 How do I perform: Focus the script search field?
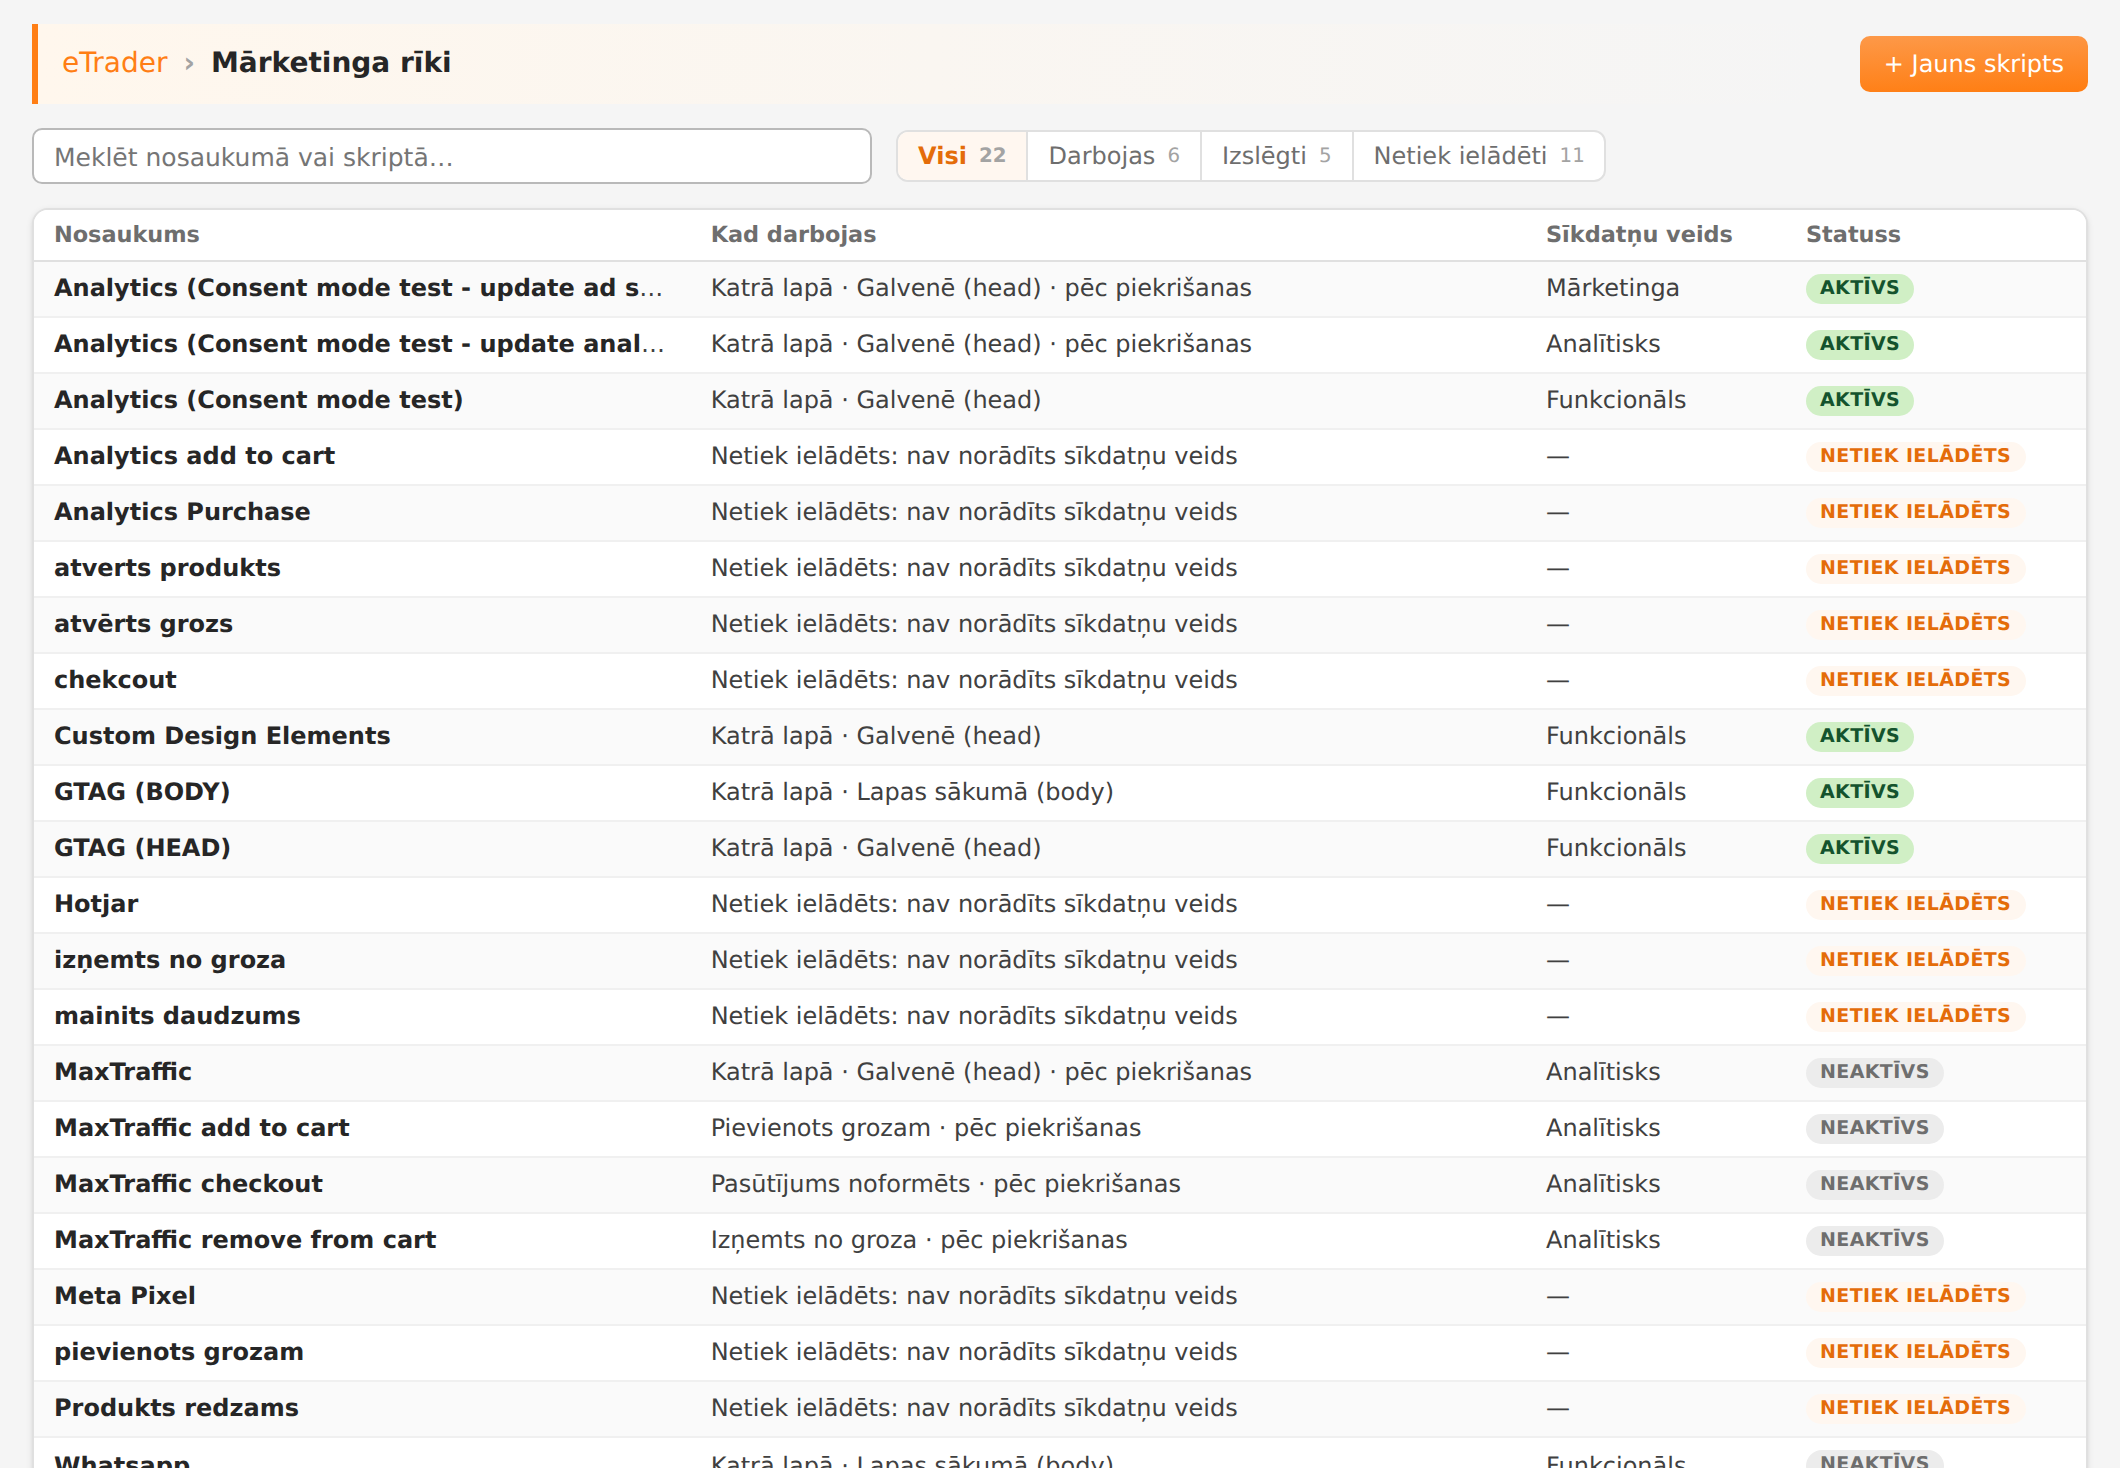(452, 156)
